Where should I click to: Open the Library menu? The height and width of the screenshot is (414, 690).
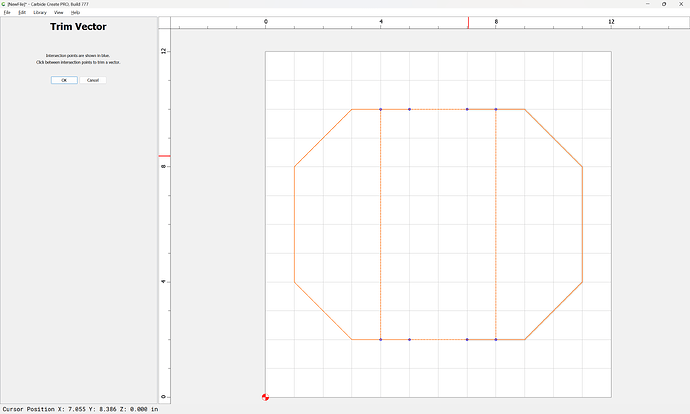click(40, 12)
